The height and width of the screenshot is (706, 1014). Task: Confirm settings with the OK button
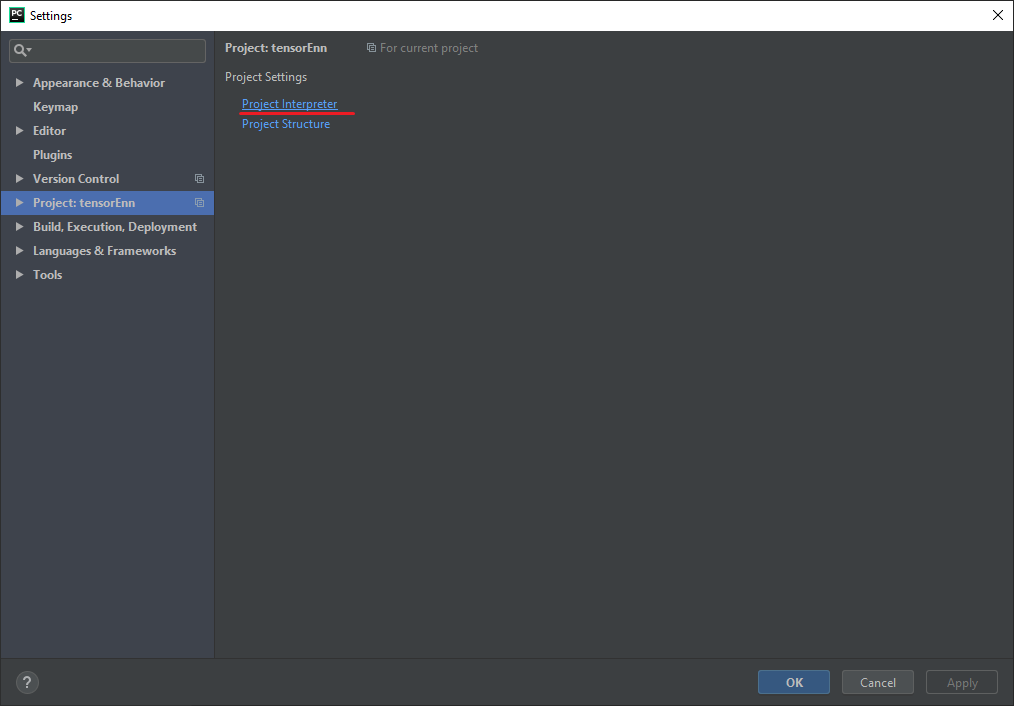pos(793,682)
